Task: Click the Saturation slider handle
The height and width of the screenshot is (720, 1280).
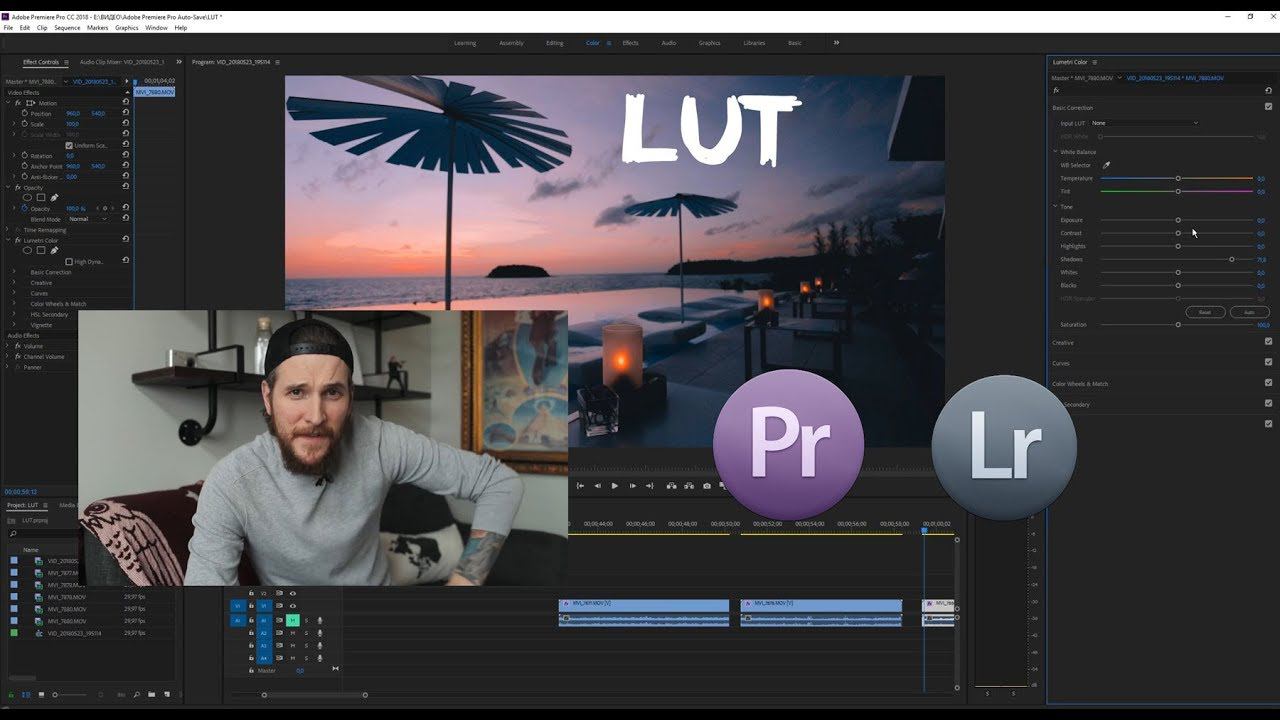Action: point(1178,324)
